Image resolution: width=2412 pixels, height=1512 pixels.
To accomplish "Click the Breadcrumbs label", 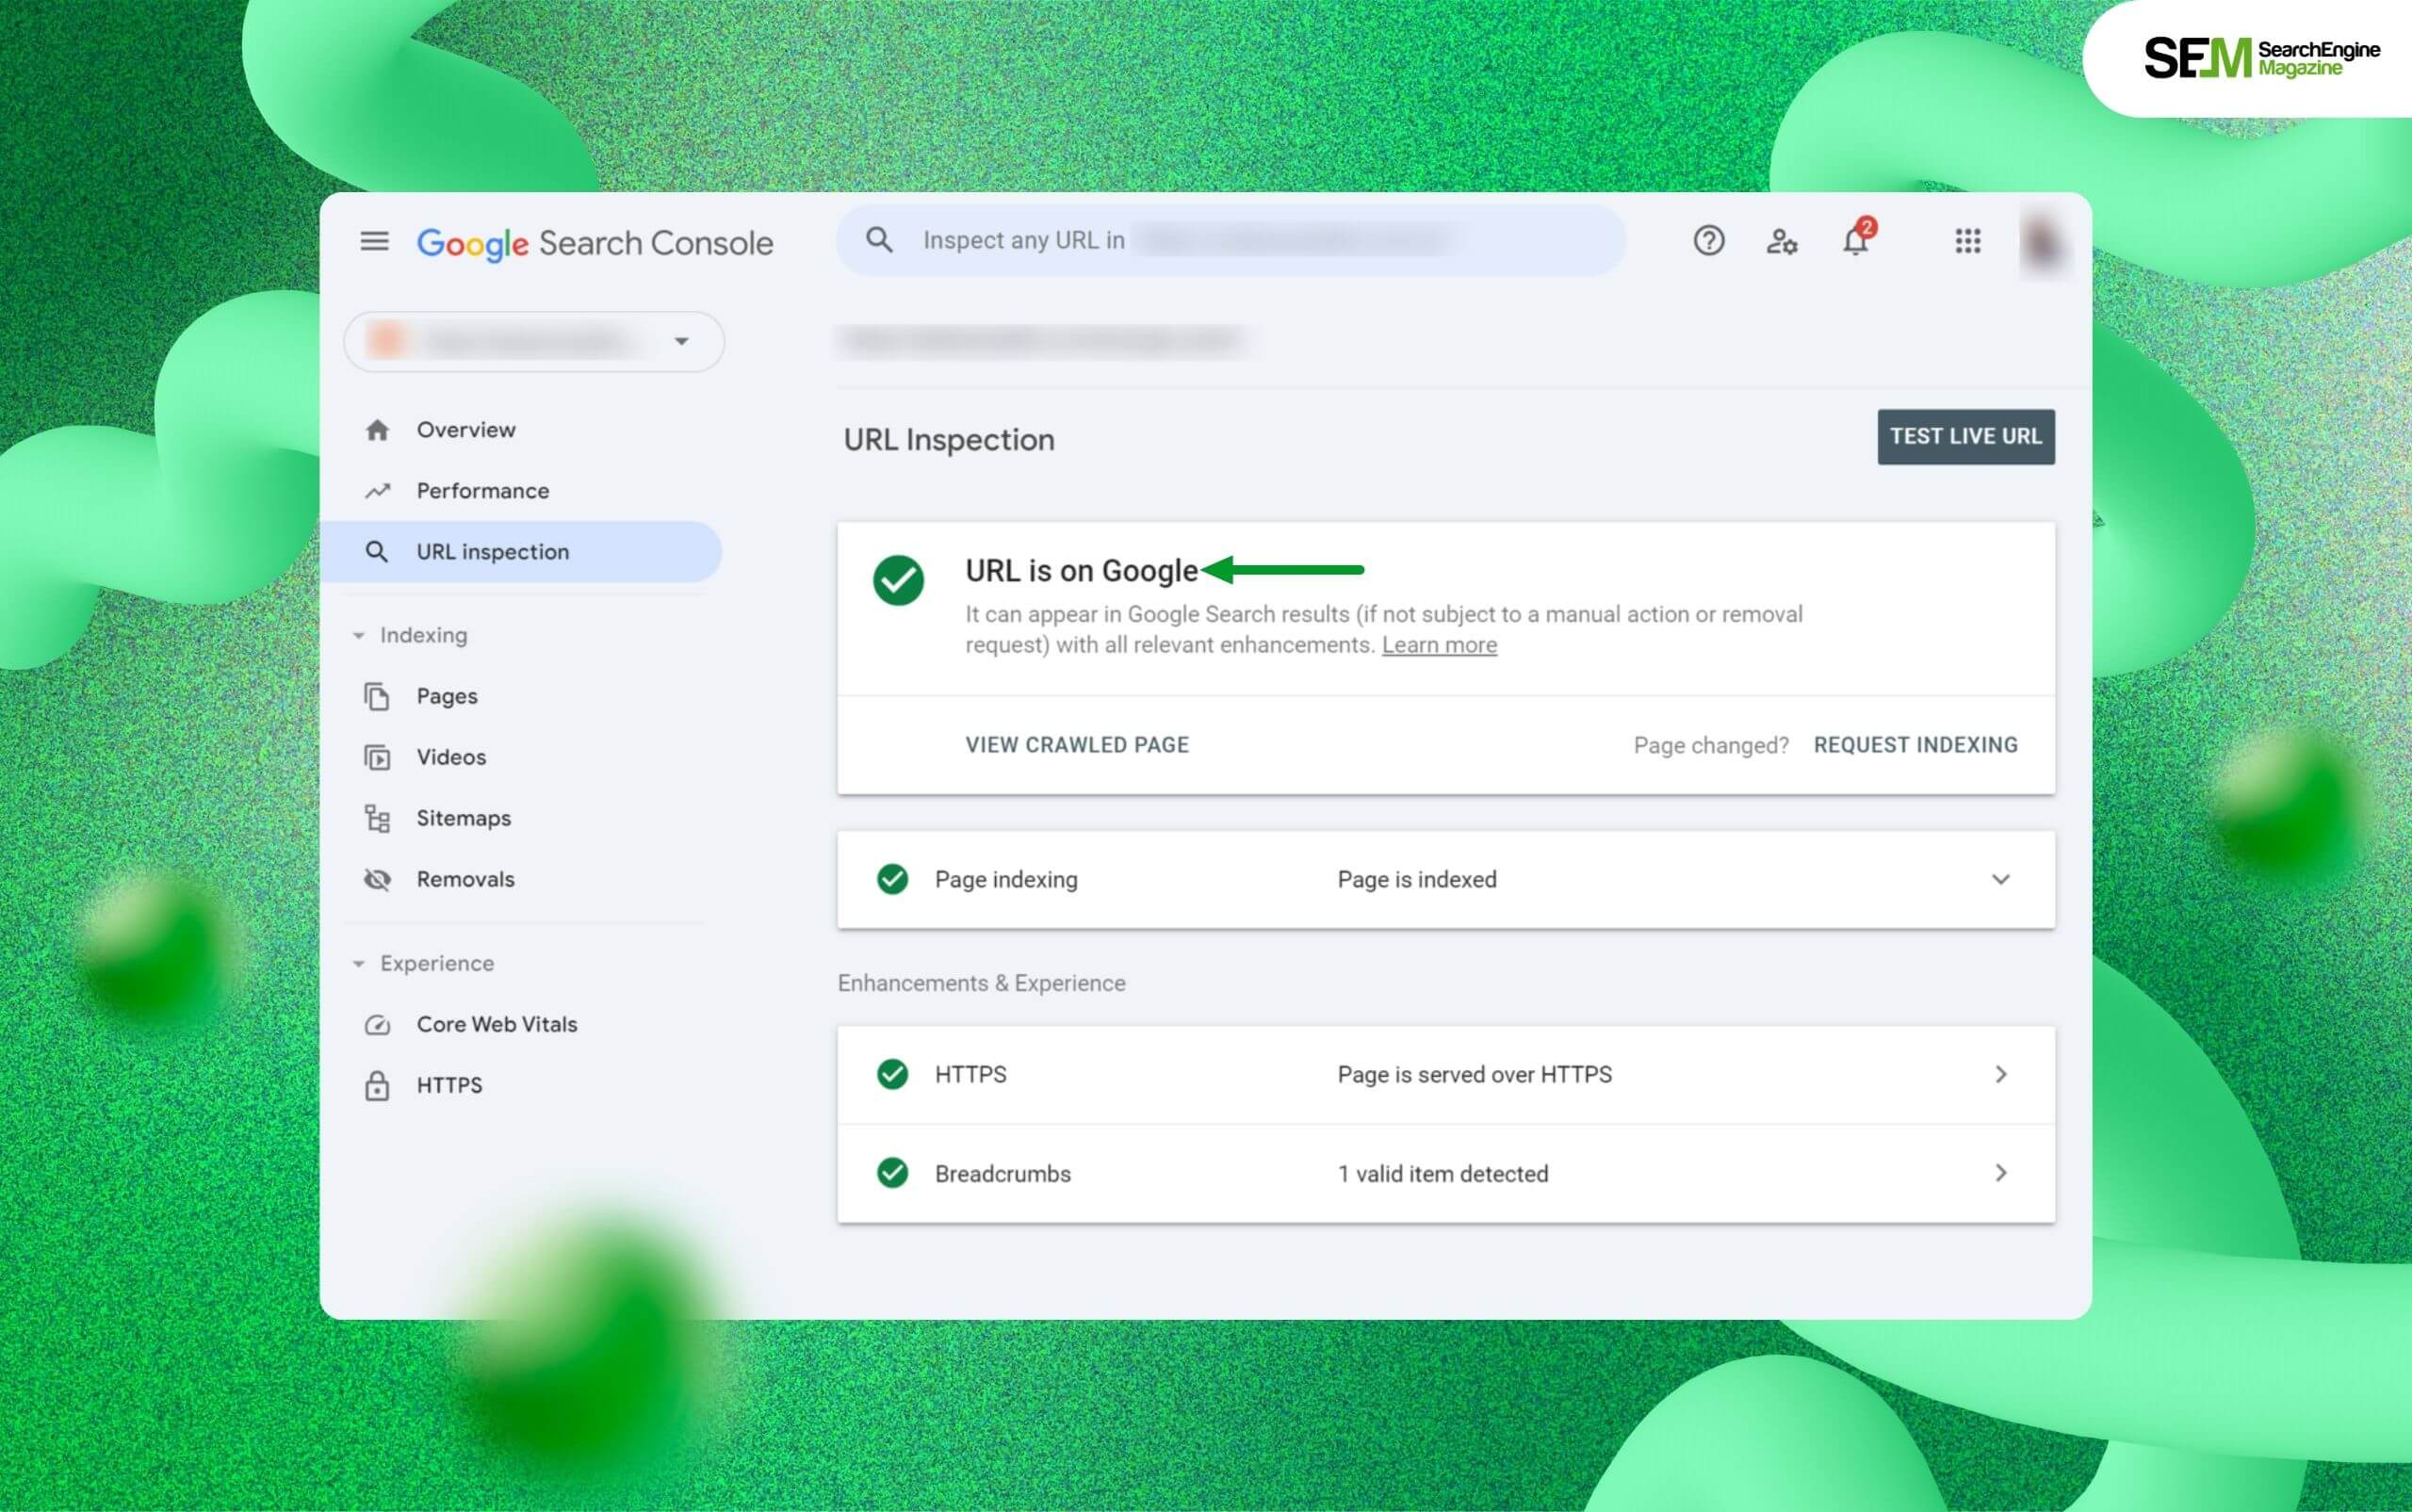I will (1002, 1174).
